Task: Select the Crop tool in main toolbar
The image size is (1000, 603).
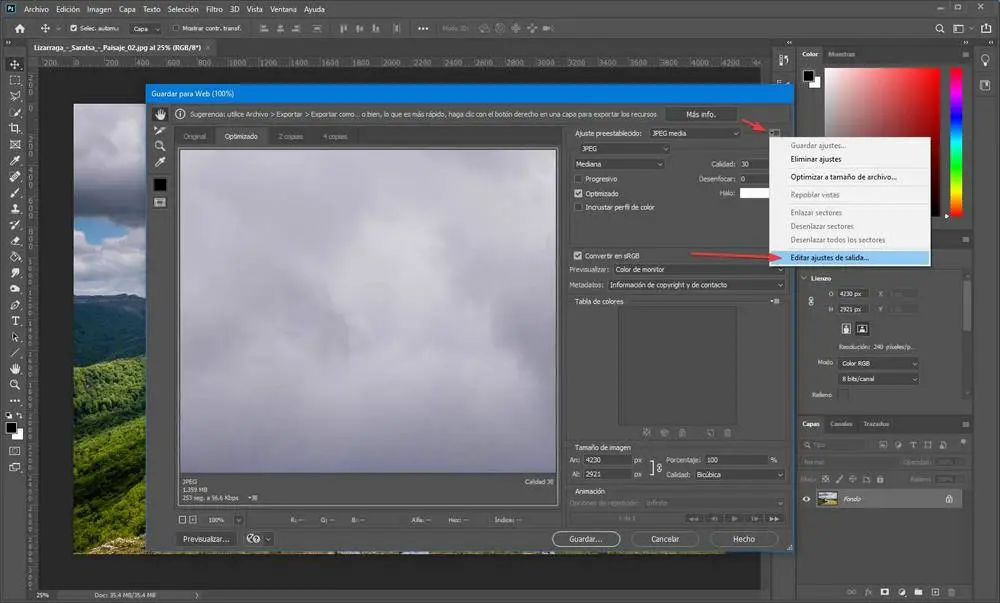Action: coord(15,128)
